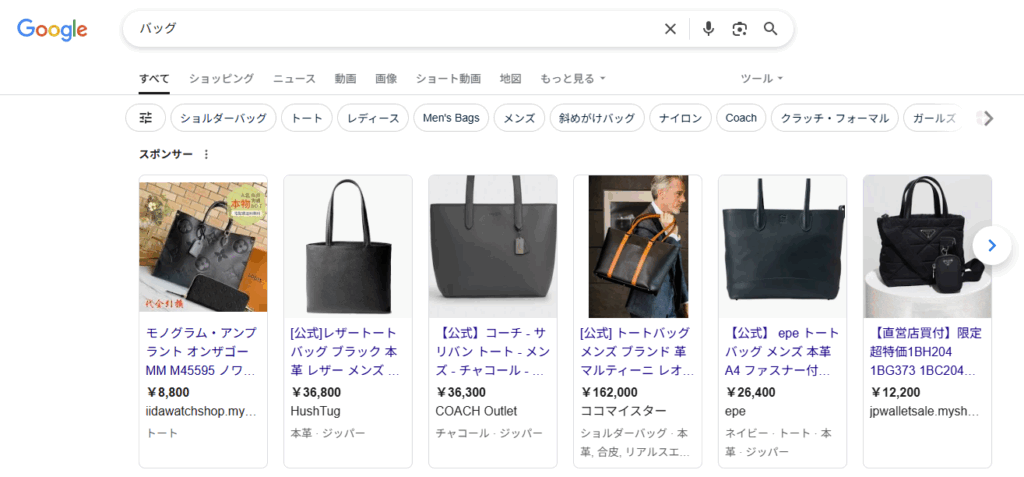1024x477 pixels.
Task: Open the quilted black bag image
Action: click(x=927, y=246)
